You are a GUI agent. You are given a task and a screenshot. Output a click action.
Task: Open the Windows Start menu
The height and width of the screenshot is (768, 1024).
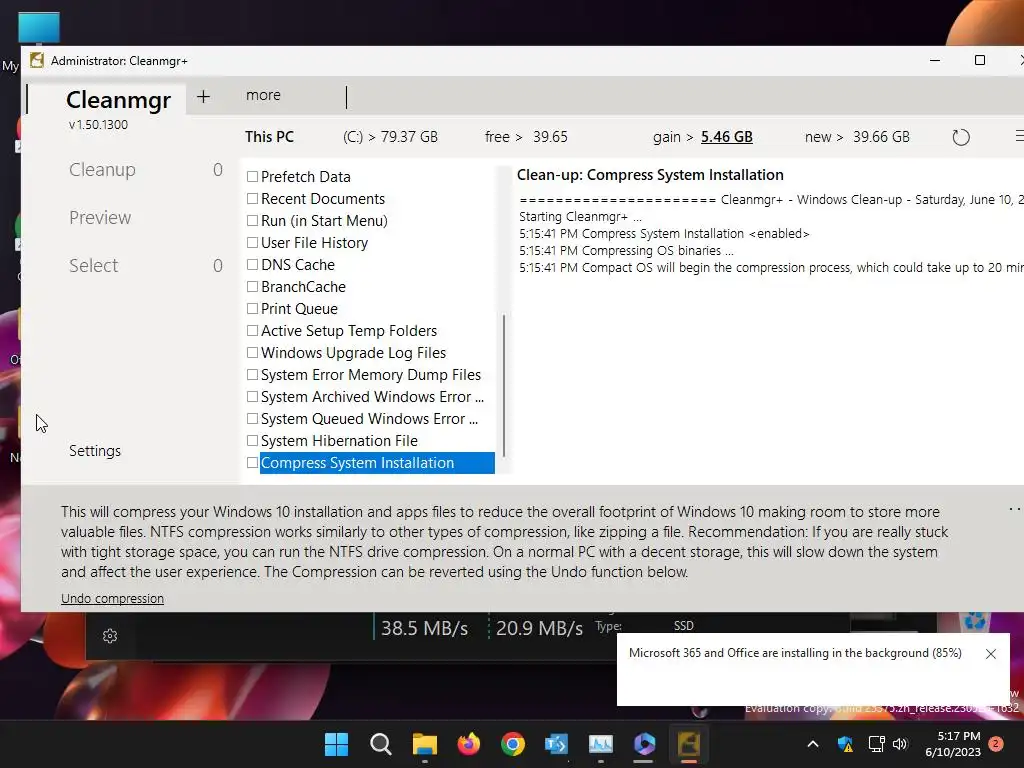tap(336, 744)
